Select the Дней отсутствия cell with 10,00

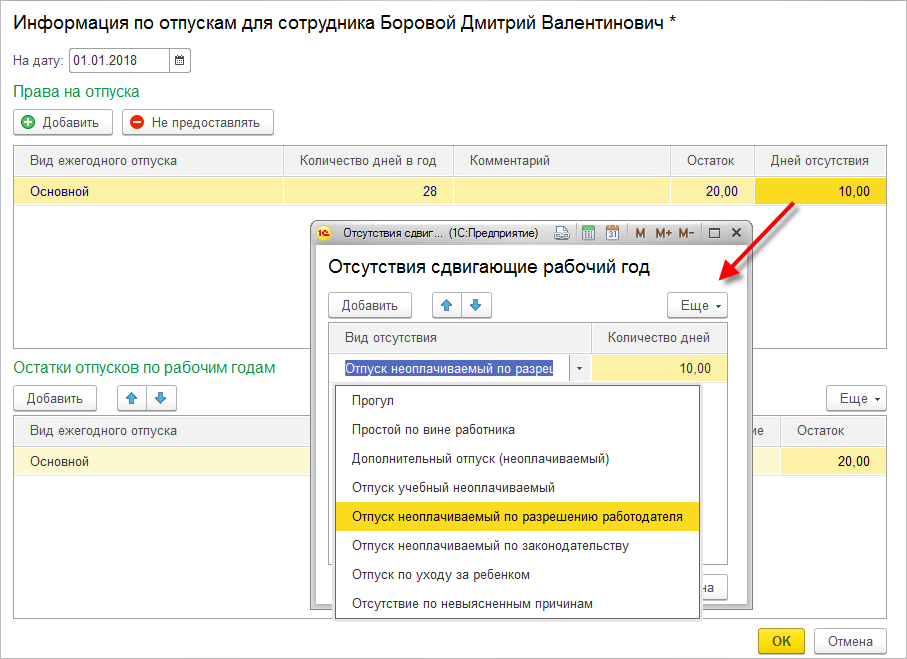pos(820,191)
